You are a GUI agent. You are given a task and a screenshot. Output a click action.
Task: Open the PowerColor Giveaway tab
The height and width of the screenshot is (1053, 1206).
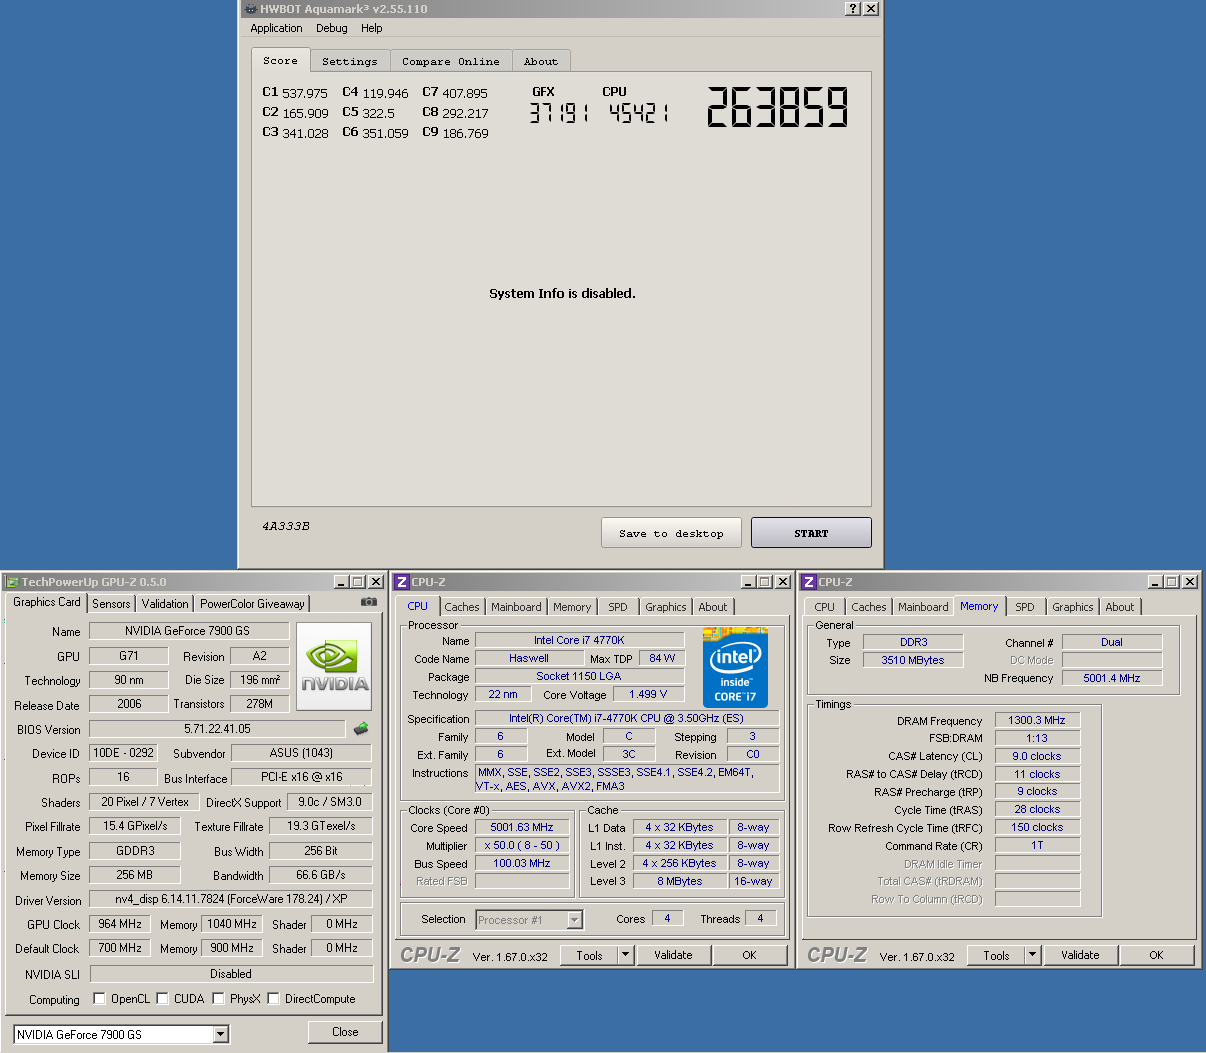pos(252,603)
